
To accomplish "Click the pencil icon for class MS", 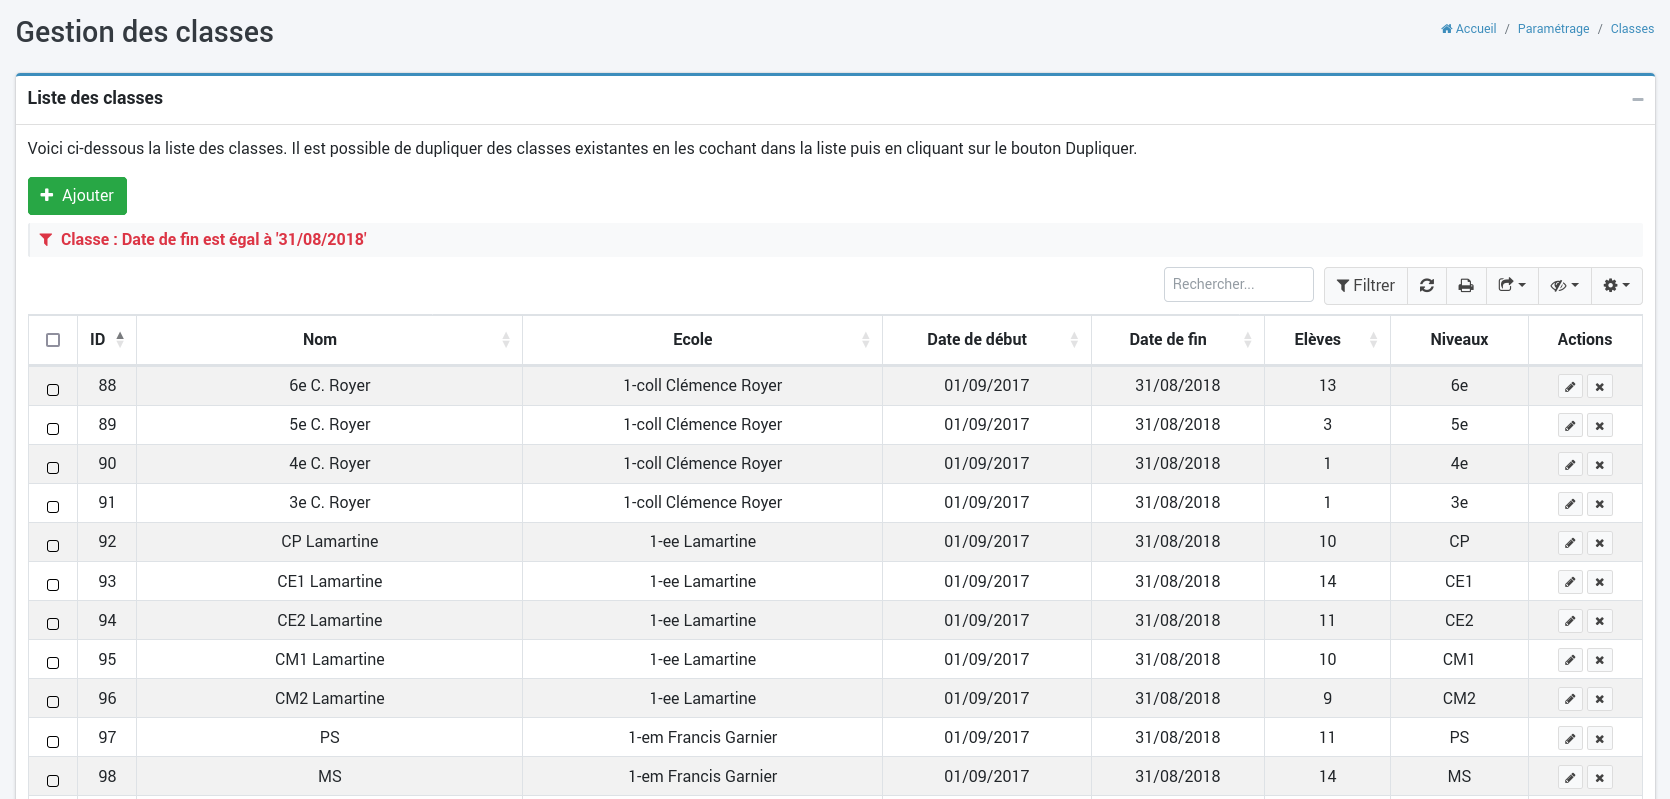I will [1570, 778].
